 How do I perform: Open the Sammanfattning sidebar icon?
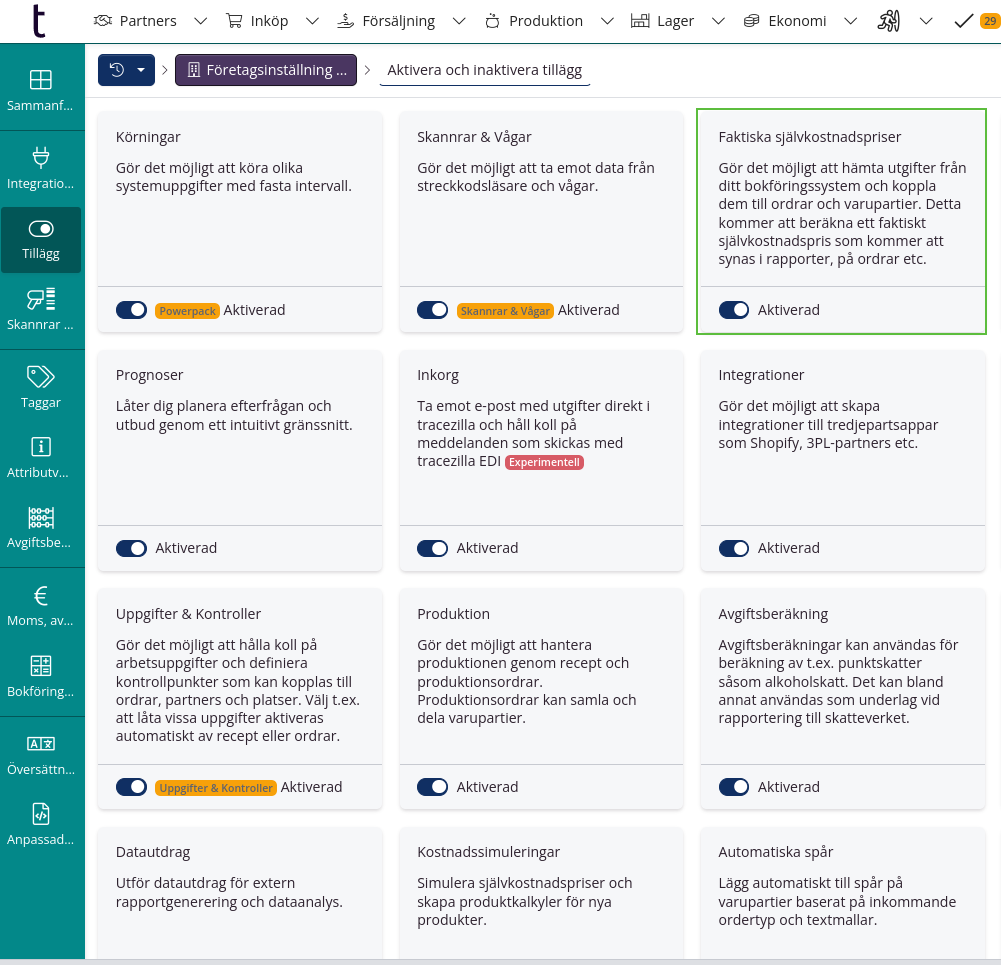pos(41,80)
